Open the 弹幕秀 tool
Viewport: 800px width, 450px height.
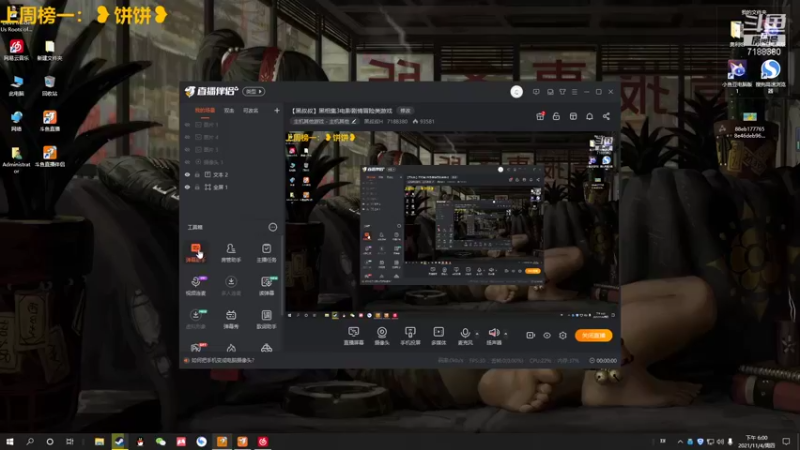(x=231, y=319)
